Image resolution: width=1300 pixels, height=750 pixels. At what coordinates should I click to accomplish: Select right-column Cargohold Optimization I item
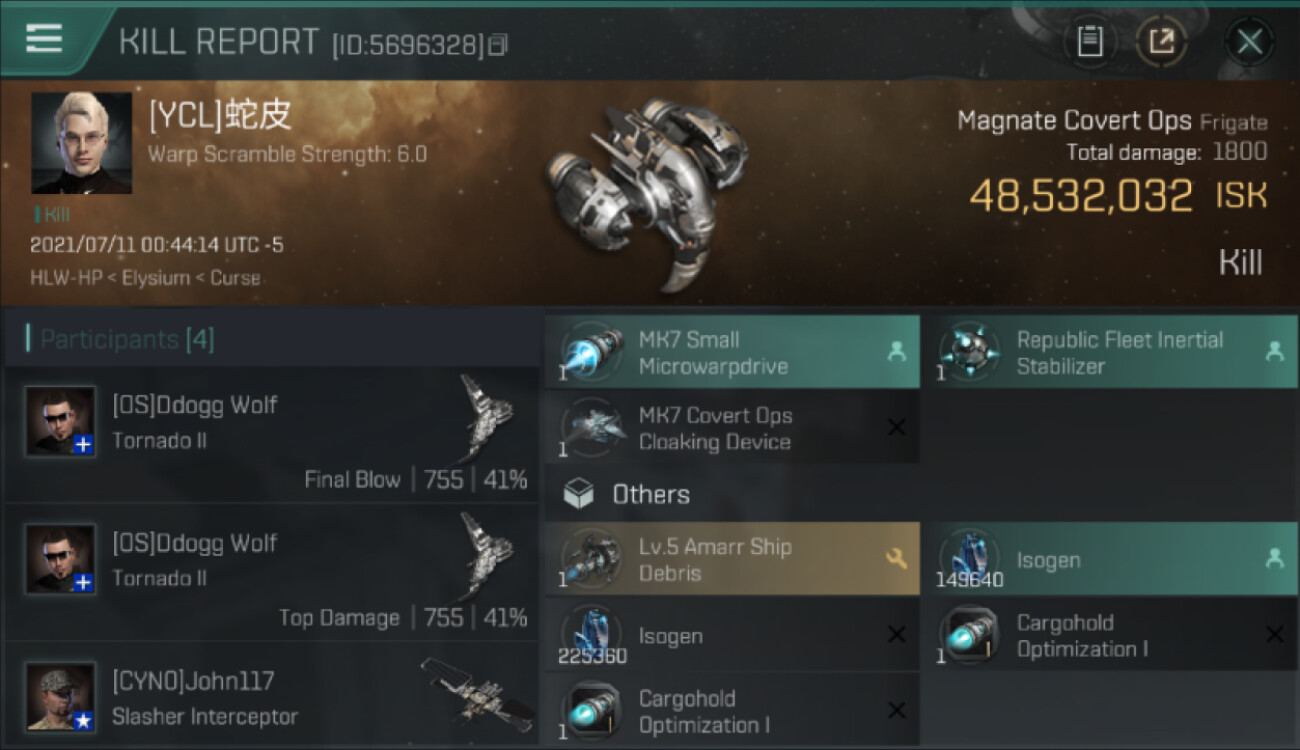tap(1109, 635)
